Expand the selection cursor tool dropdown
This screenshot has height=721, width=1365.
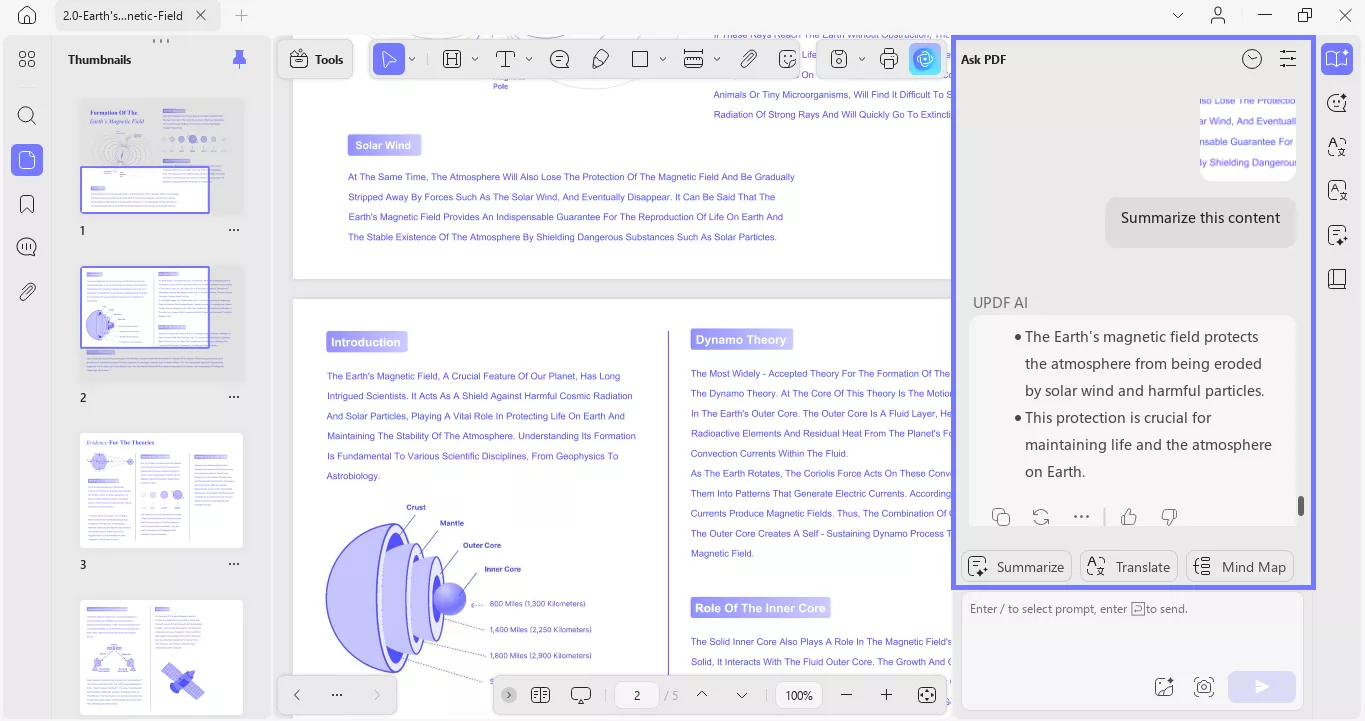tap(412, 60)
